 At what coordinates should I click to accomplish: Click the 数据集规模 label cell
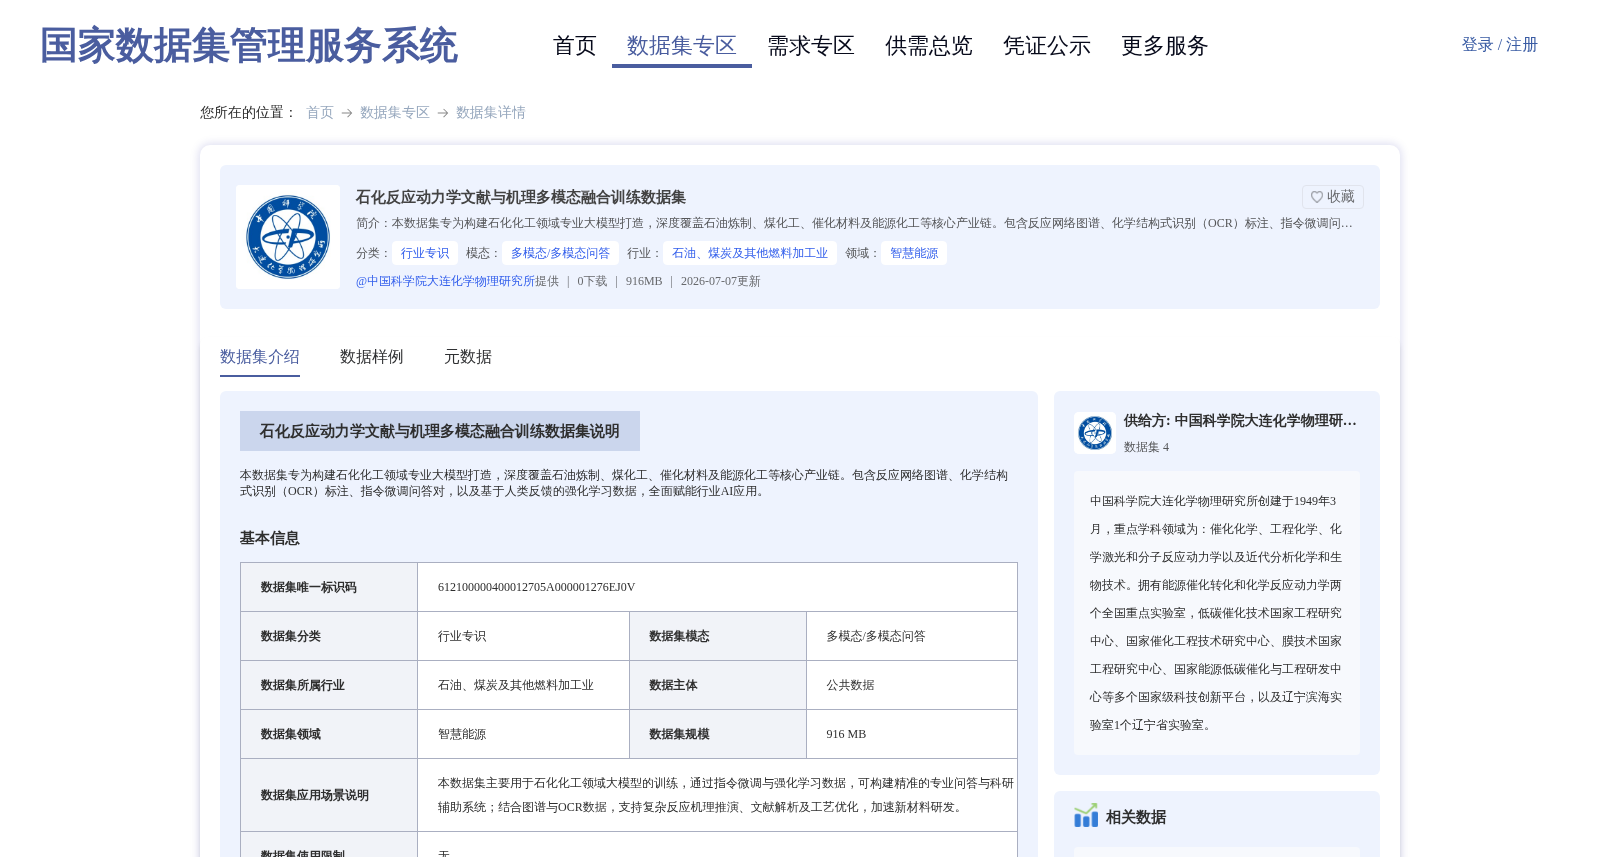718,734
